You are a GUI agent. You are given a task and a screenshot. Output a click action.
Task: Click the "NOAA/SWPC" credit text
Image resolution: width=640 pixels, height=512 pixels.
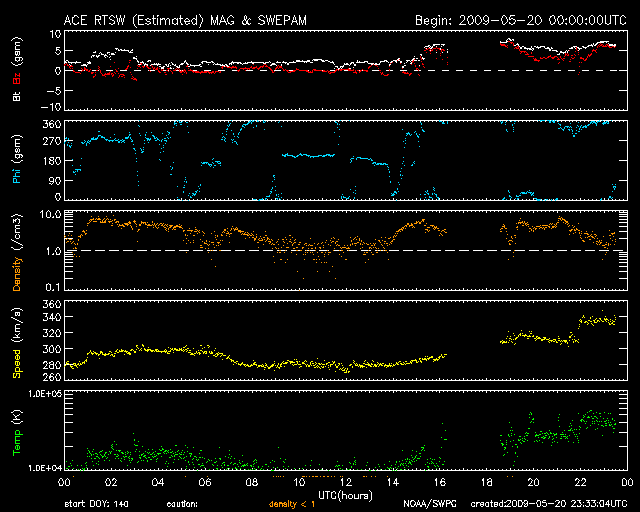point(430,504)
